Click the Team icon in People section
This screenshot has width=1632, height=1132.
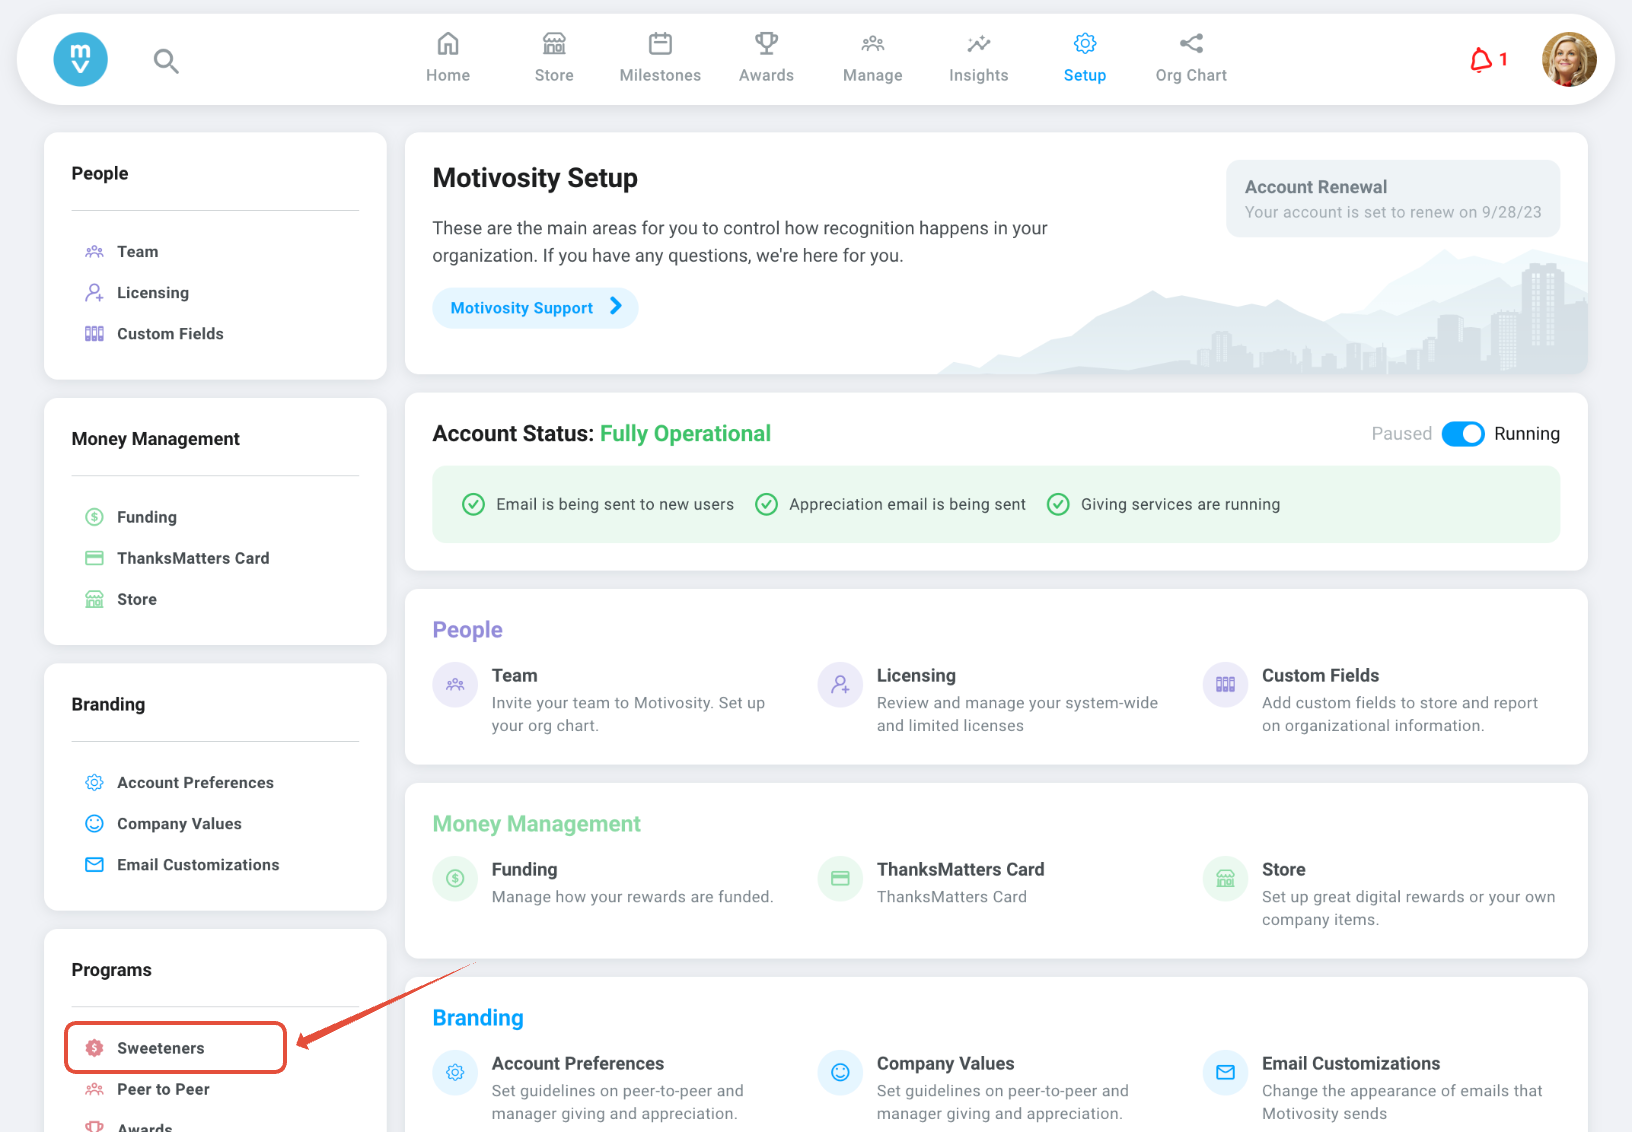point(455,685)
